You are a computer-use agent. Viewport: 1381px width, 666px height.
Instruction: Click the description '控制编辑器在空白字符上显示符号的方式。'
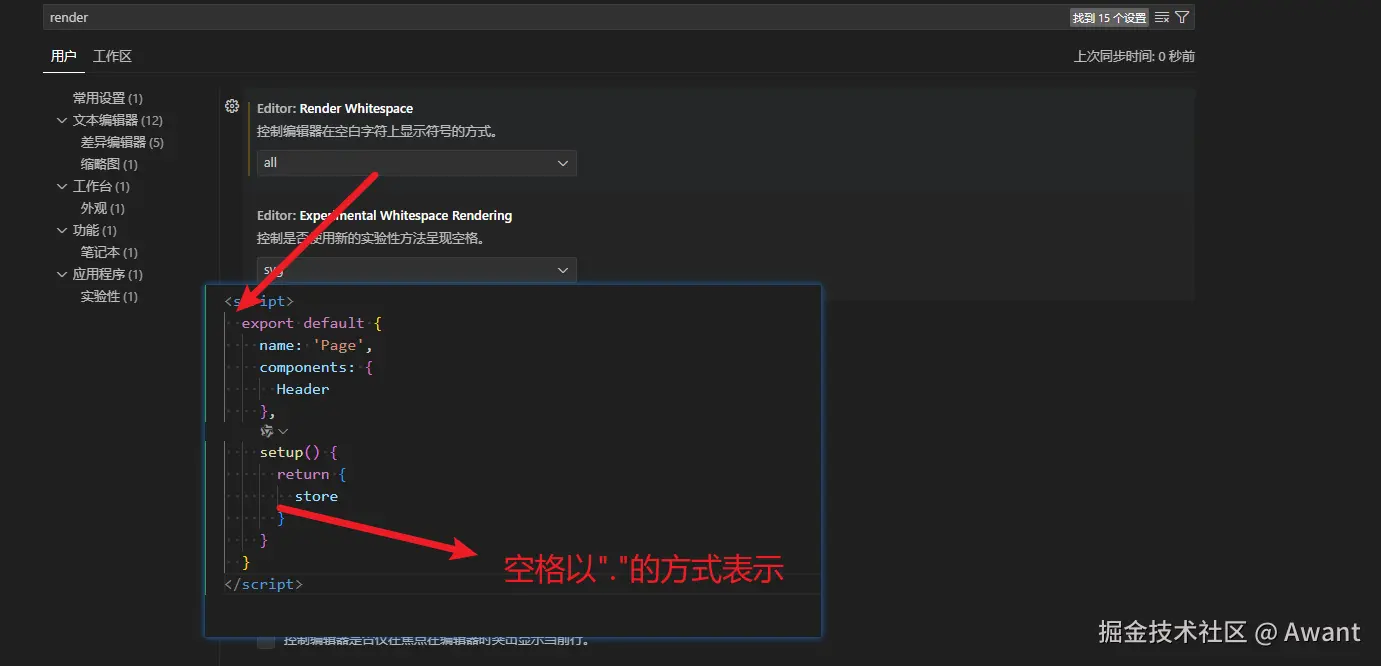tap(377, 131)
